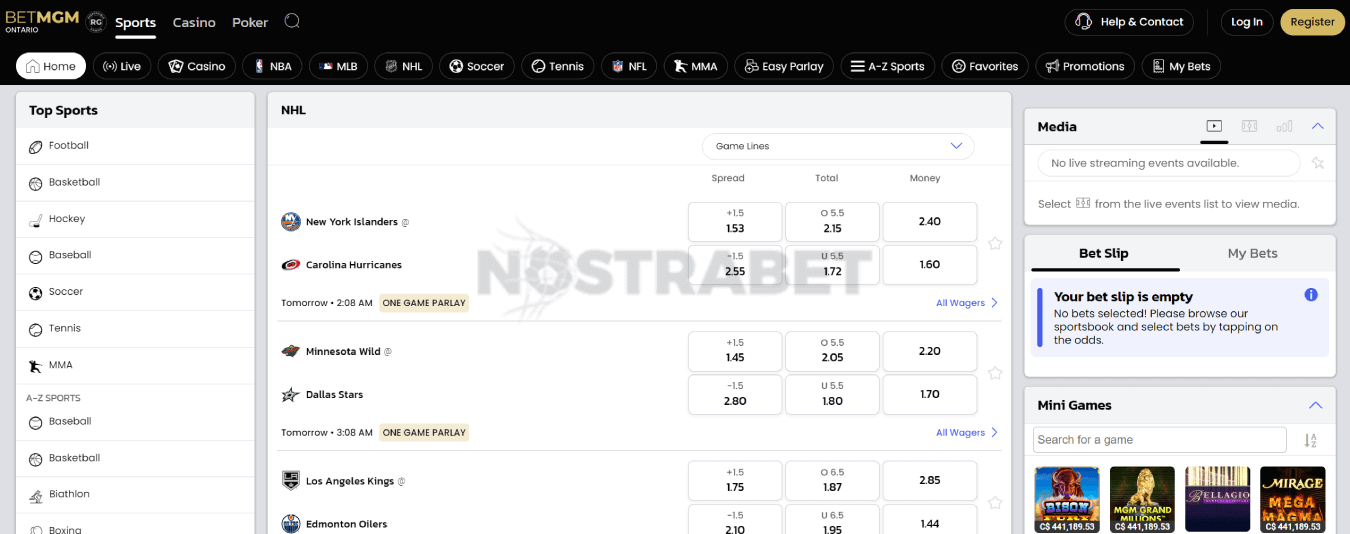This screenshot has width=1350, height=534.
Task: Click the Register button
Action: pos(1312,22)
